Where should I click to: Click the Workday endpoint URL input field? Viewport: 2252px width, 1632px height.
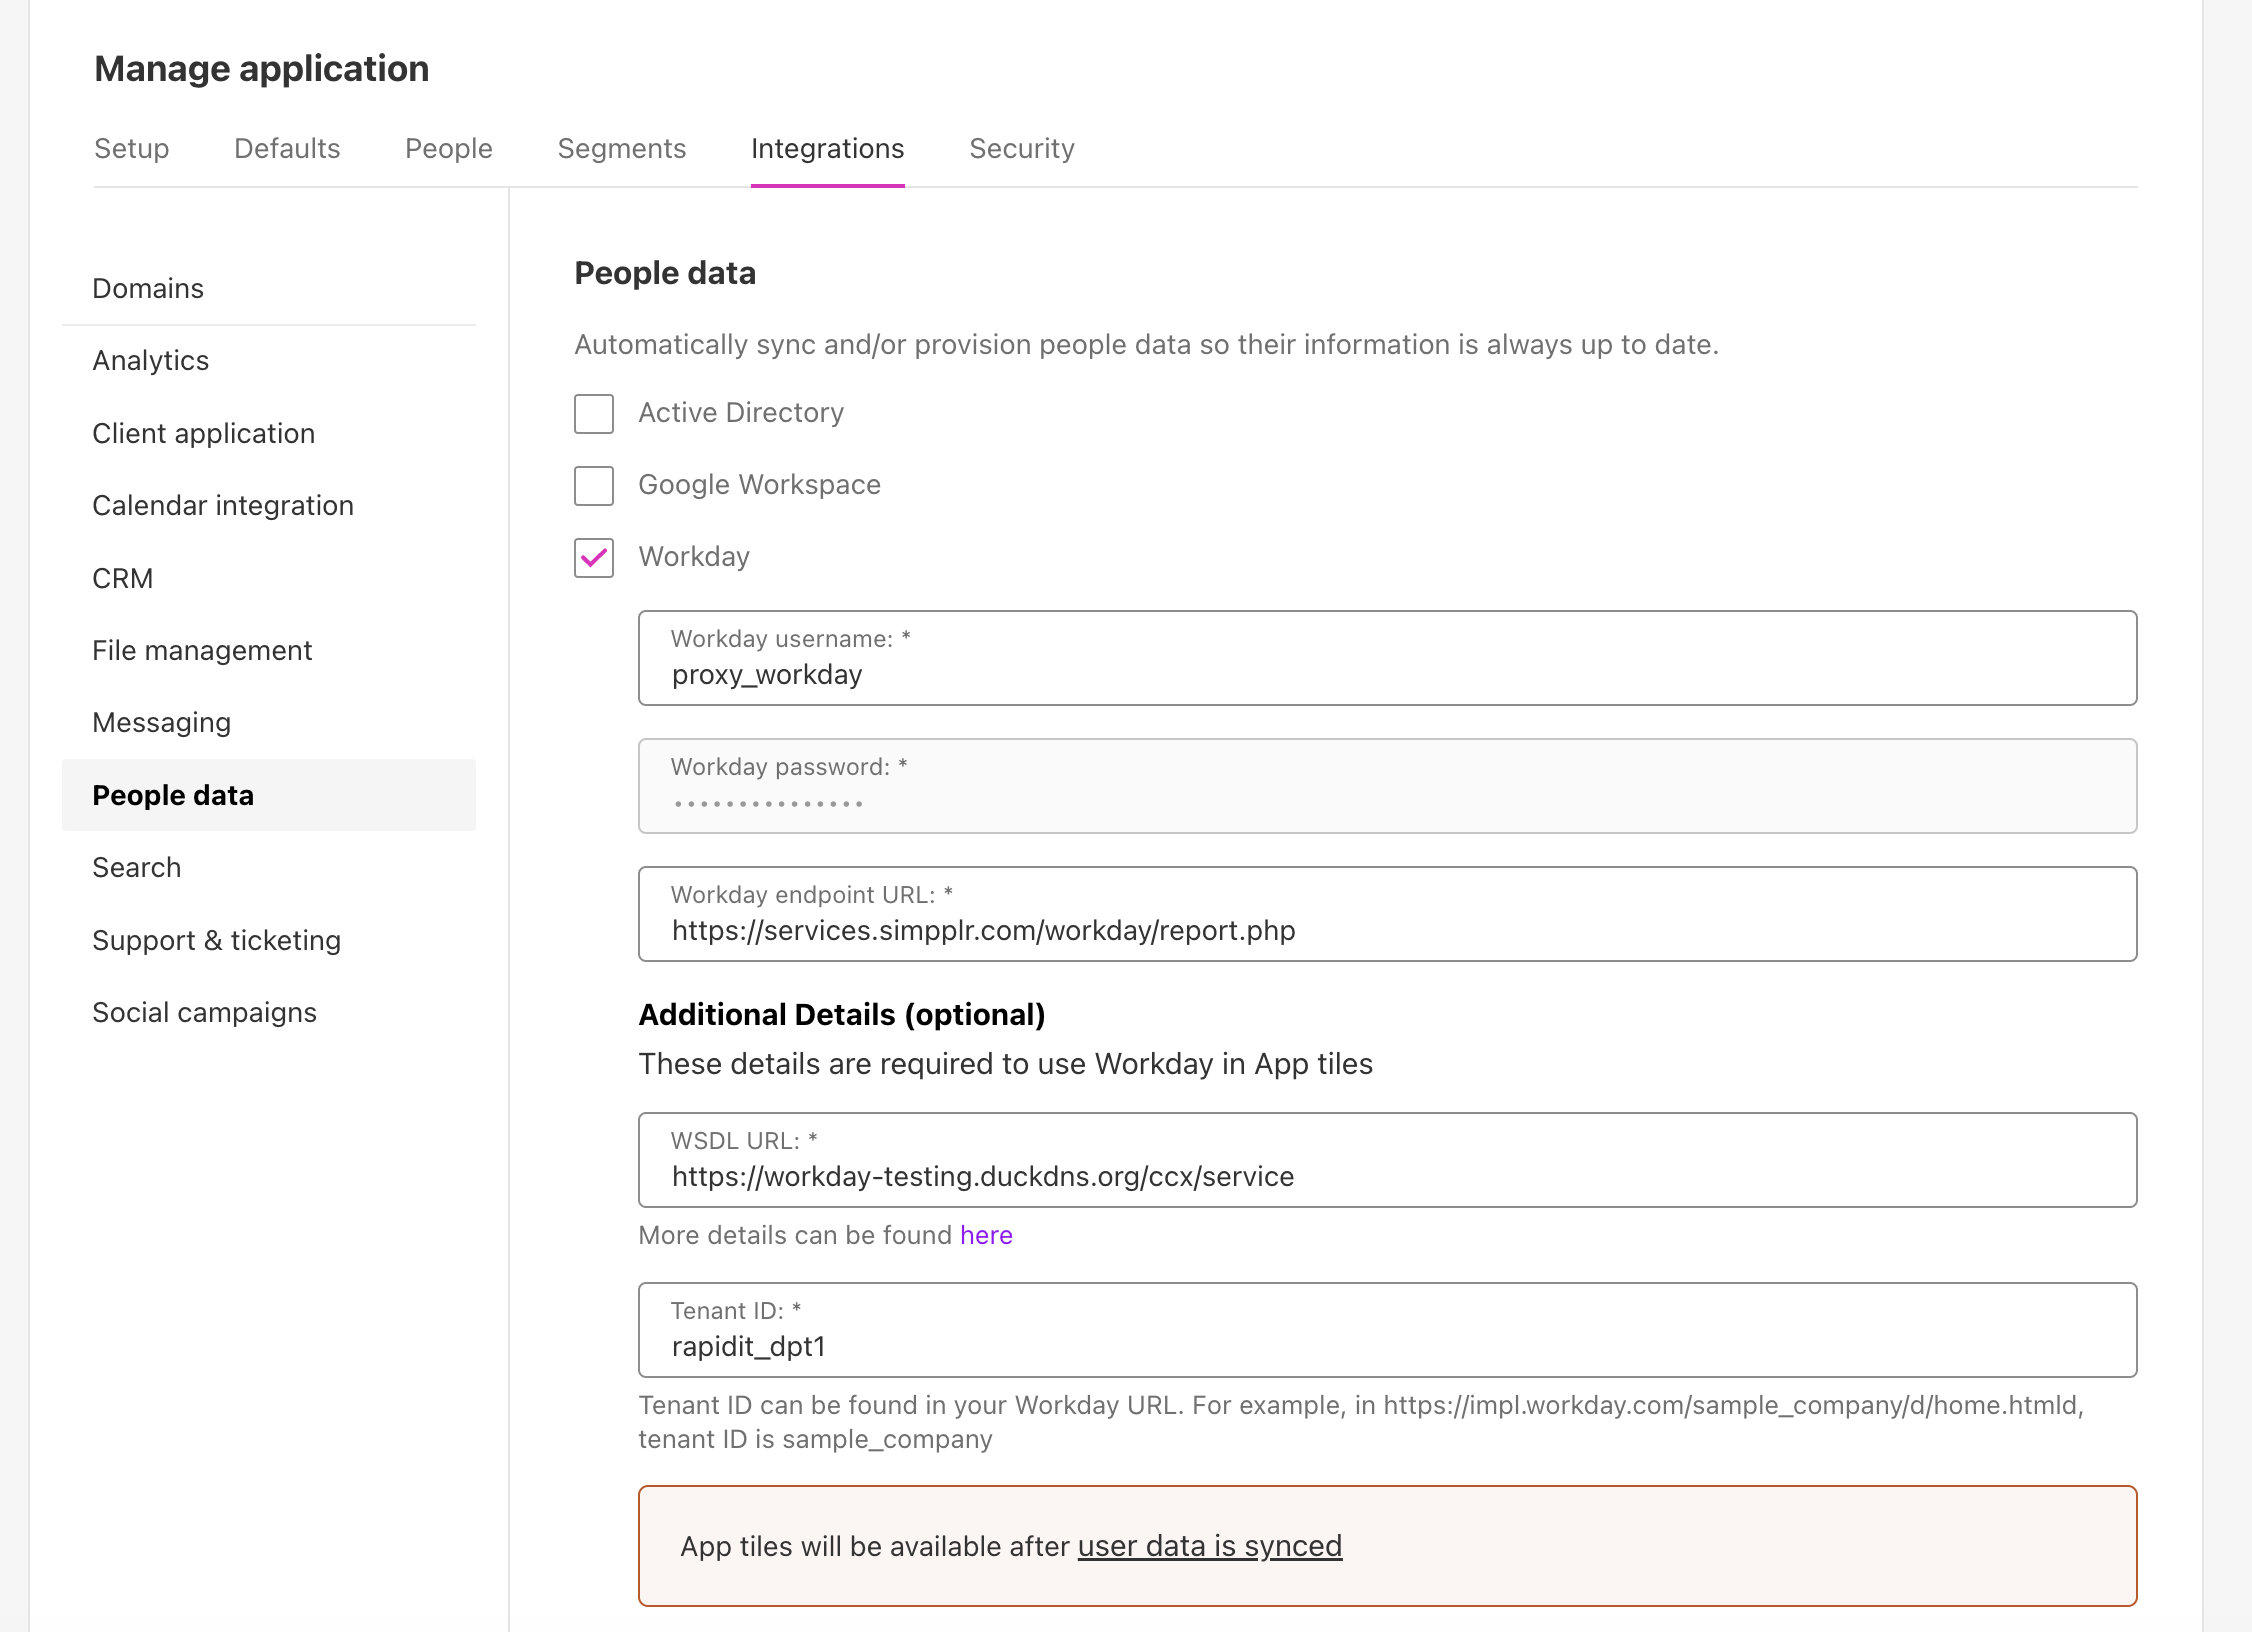click(x=1388, y=913)
